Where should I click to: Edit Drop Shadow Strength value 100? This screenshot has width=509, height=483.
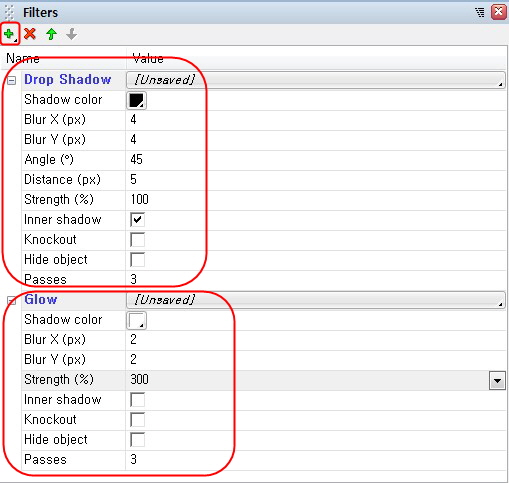click(139, 200)
